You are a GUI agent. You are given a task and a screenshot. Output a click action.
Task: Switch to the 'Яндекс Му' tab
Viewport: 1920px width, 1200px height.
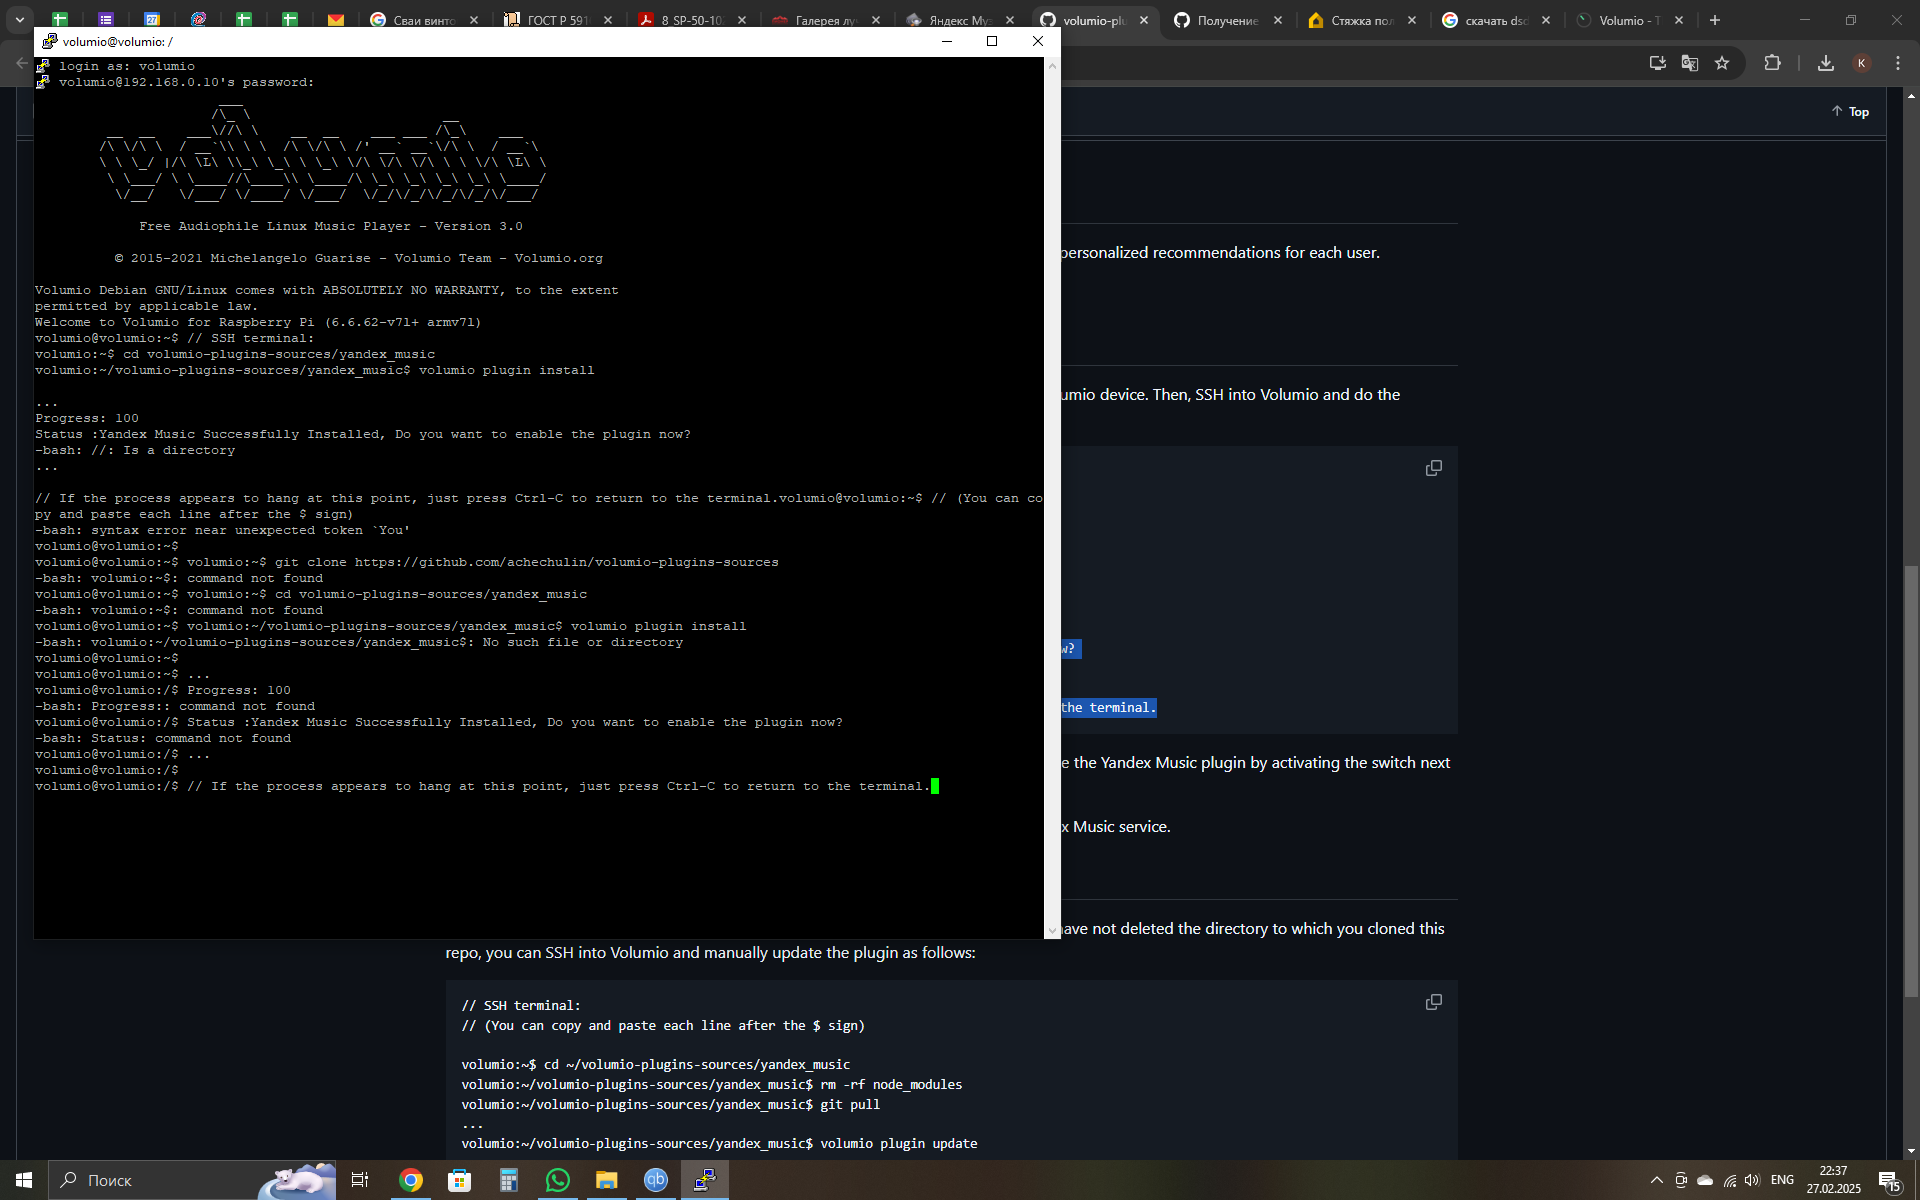click(961, 20)
